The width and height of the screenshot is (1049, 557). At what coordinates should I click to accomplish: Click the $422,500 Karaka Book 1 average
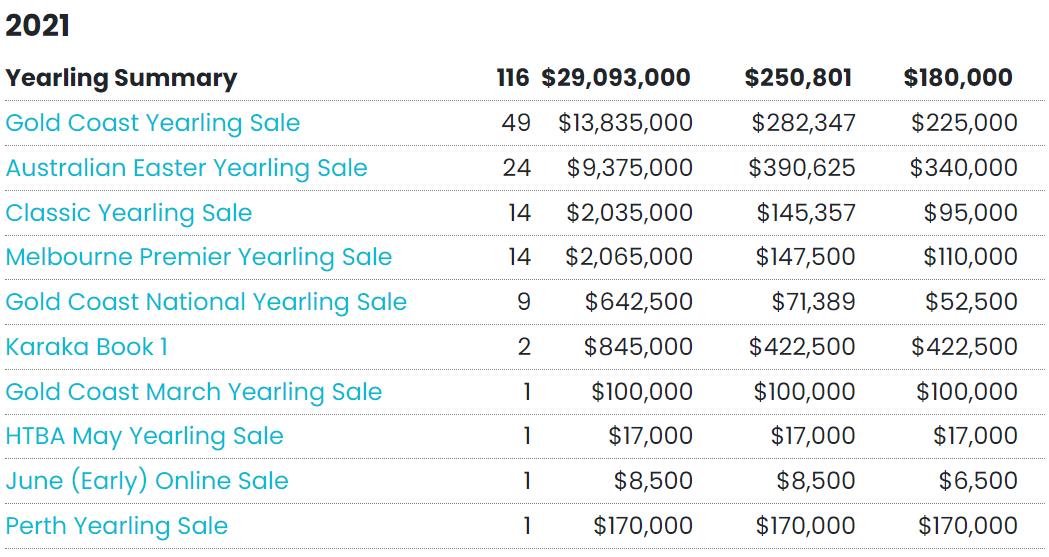pos(801,347)
